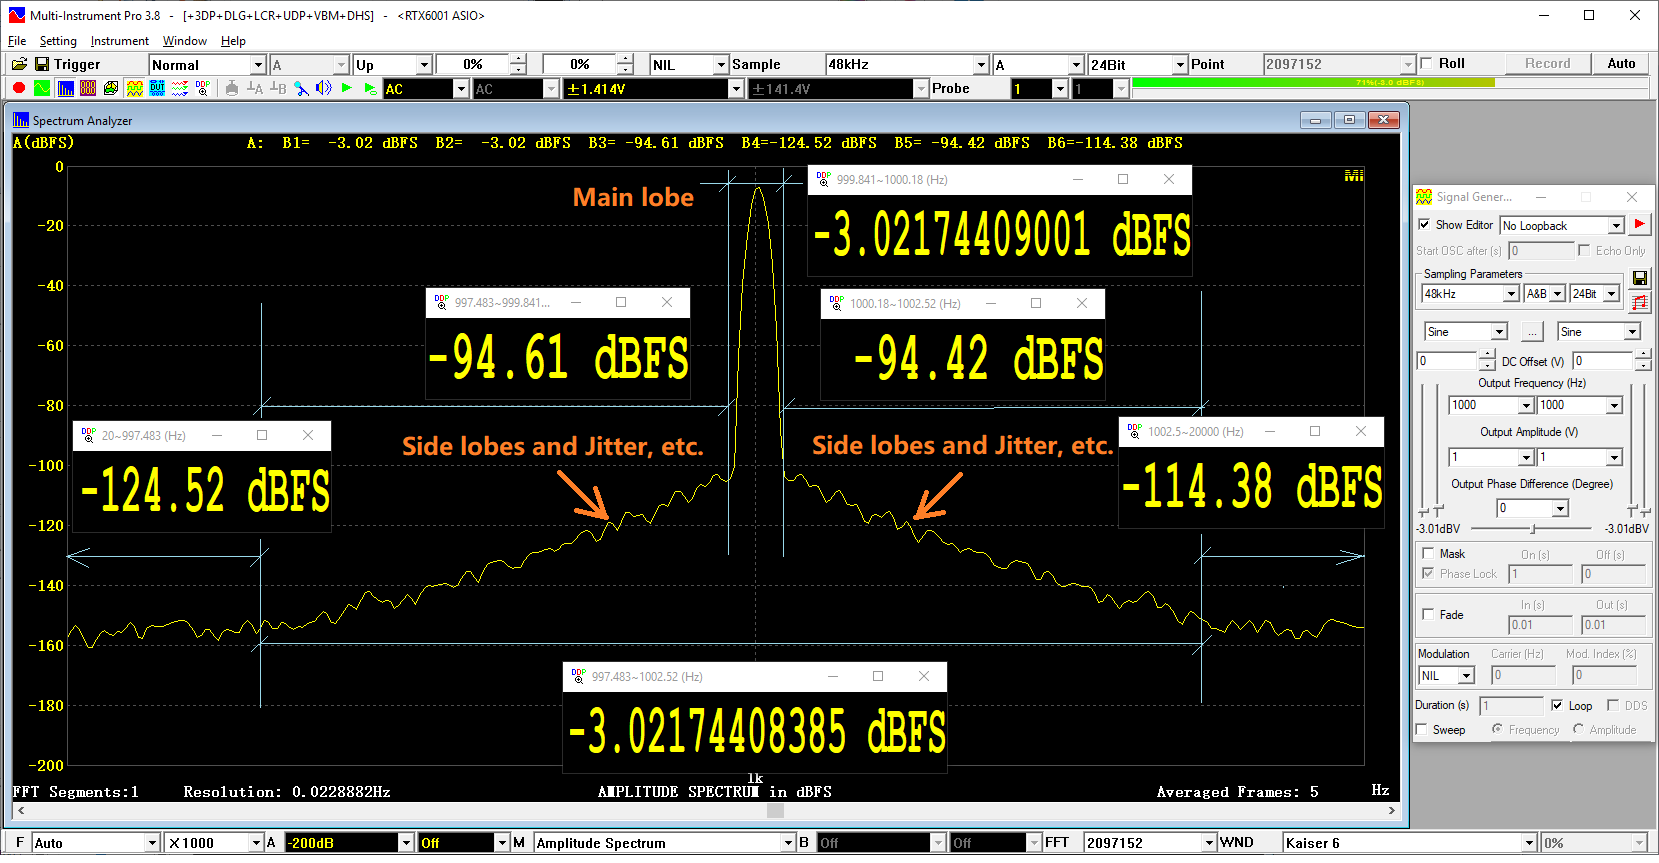The height and width of the screenshot is (863, 1659).
Task: Open the Instrument menu
Action: pyautogui.click(x=119, y=41)
